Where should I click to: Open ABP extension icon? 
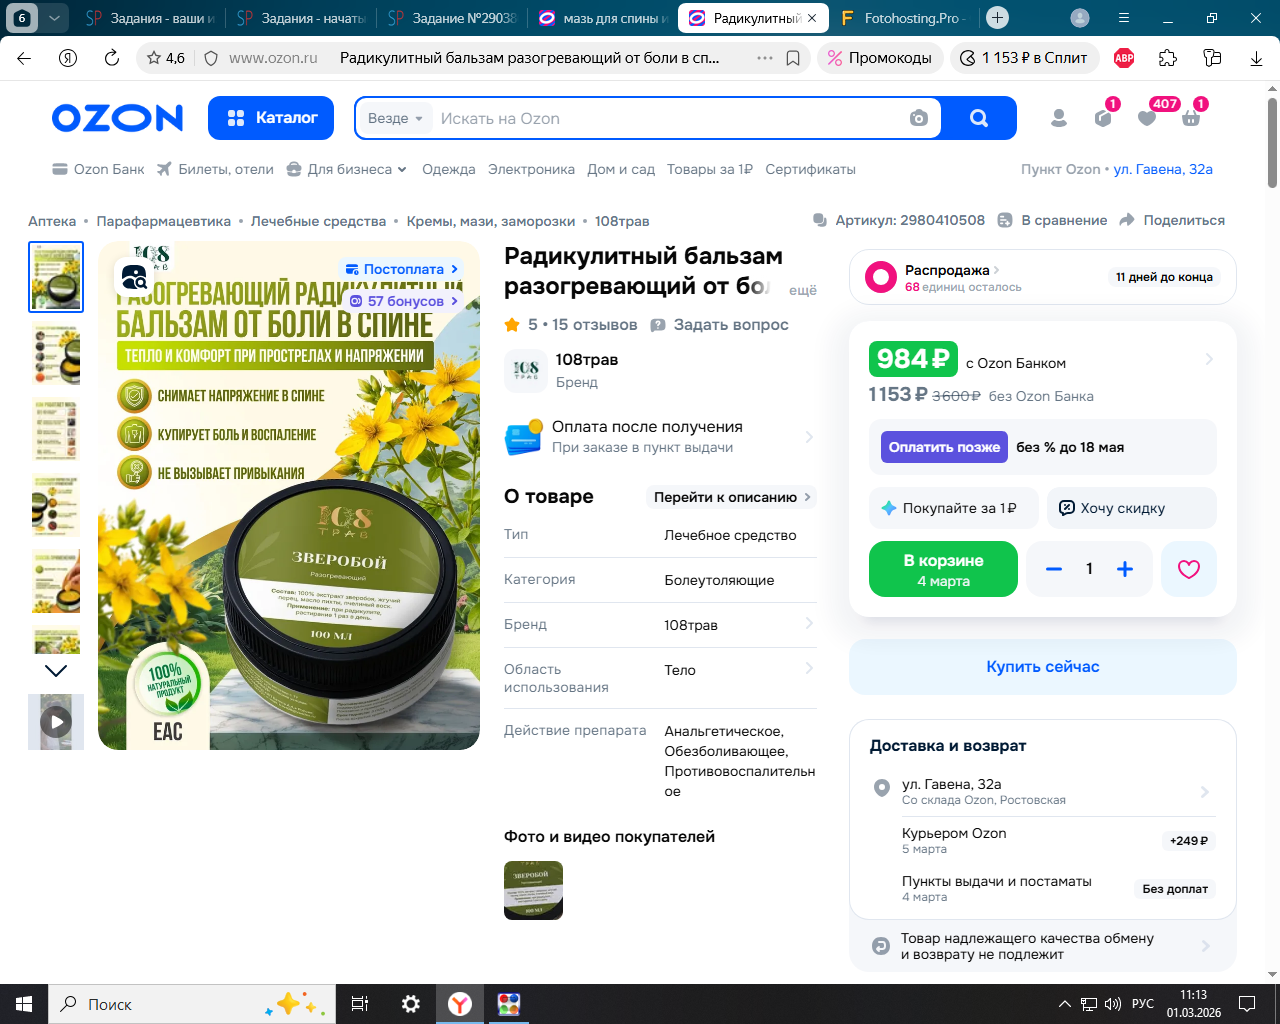point(1124,58)
